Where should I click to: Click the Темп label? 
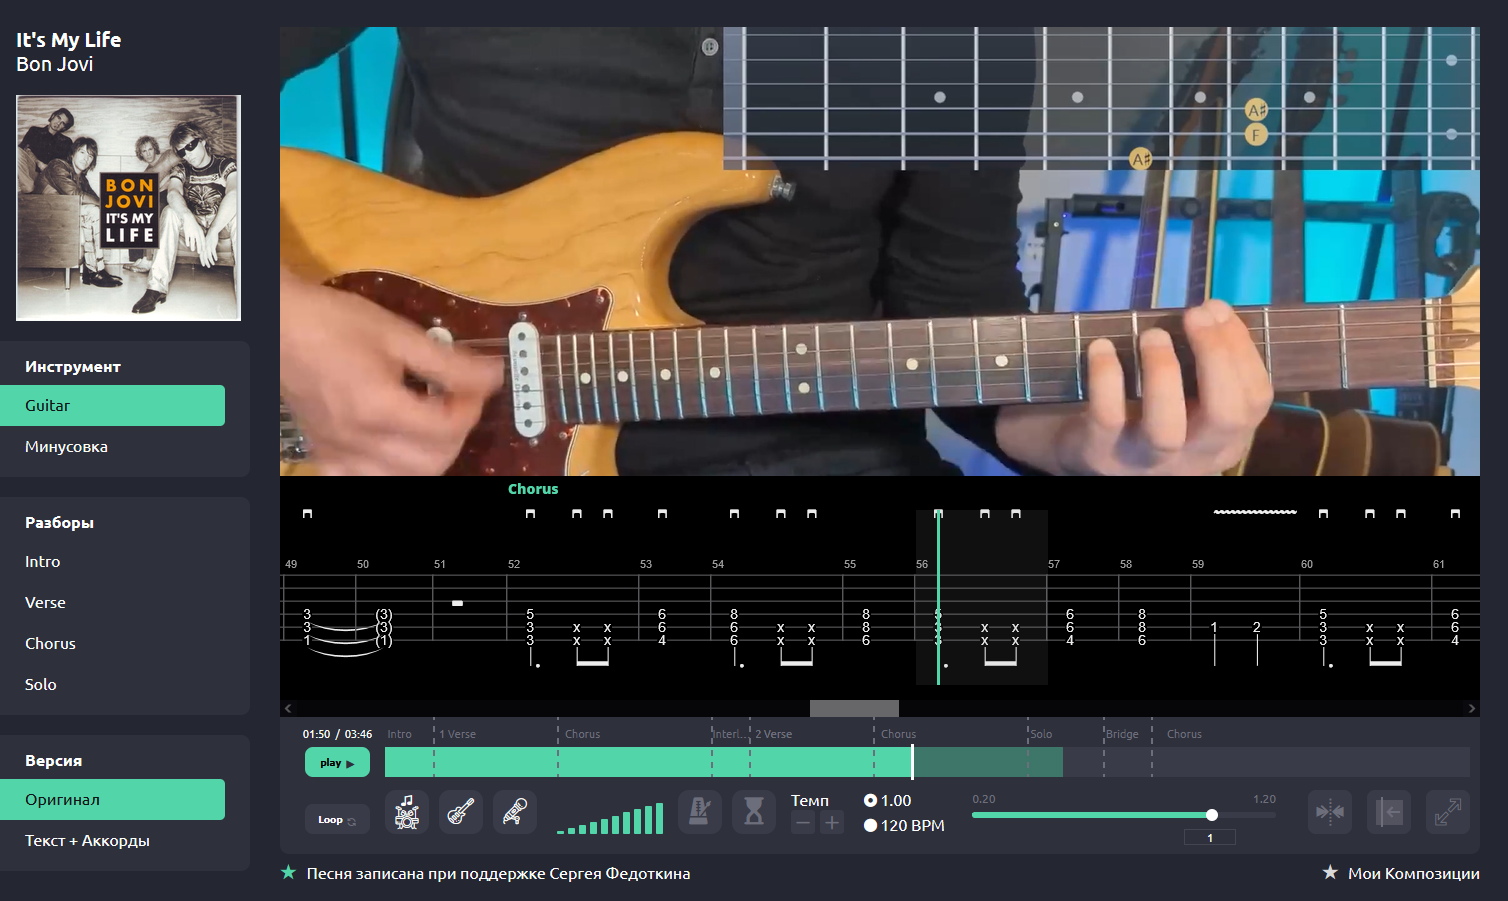click(x=810, y=800)
